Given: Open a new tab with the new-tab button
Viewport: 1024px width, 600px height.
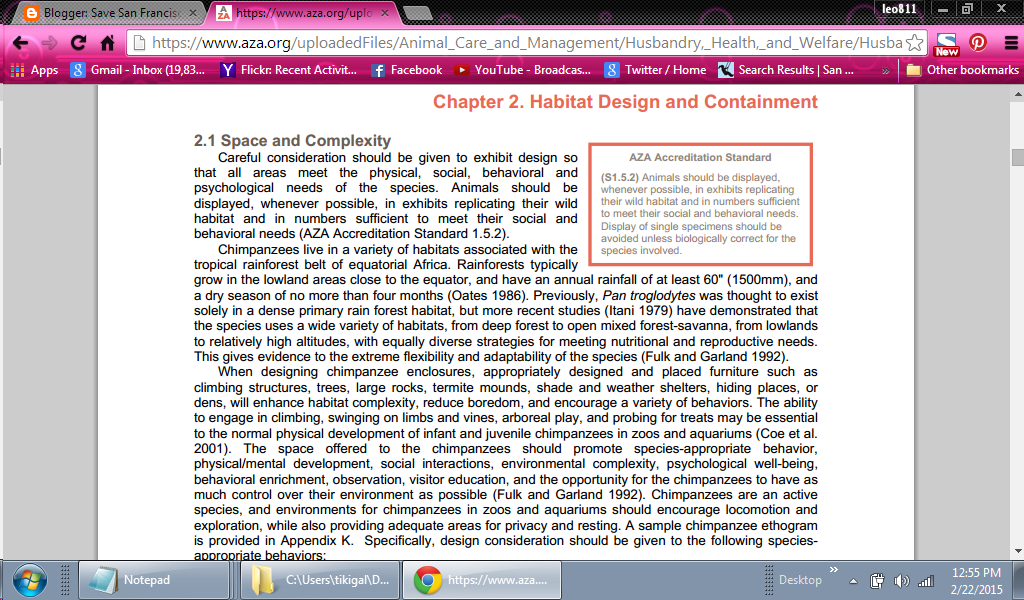Looking at the screenshot, I should (x=417, y=13).
